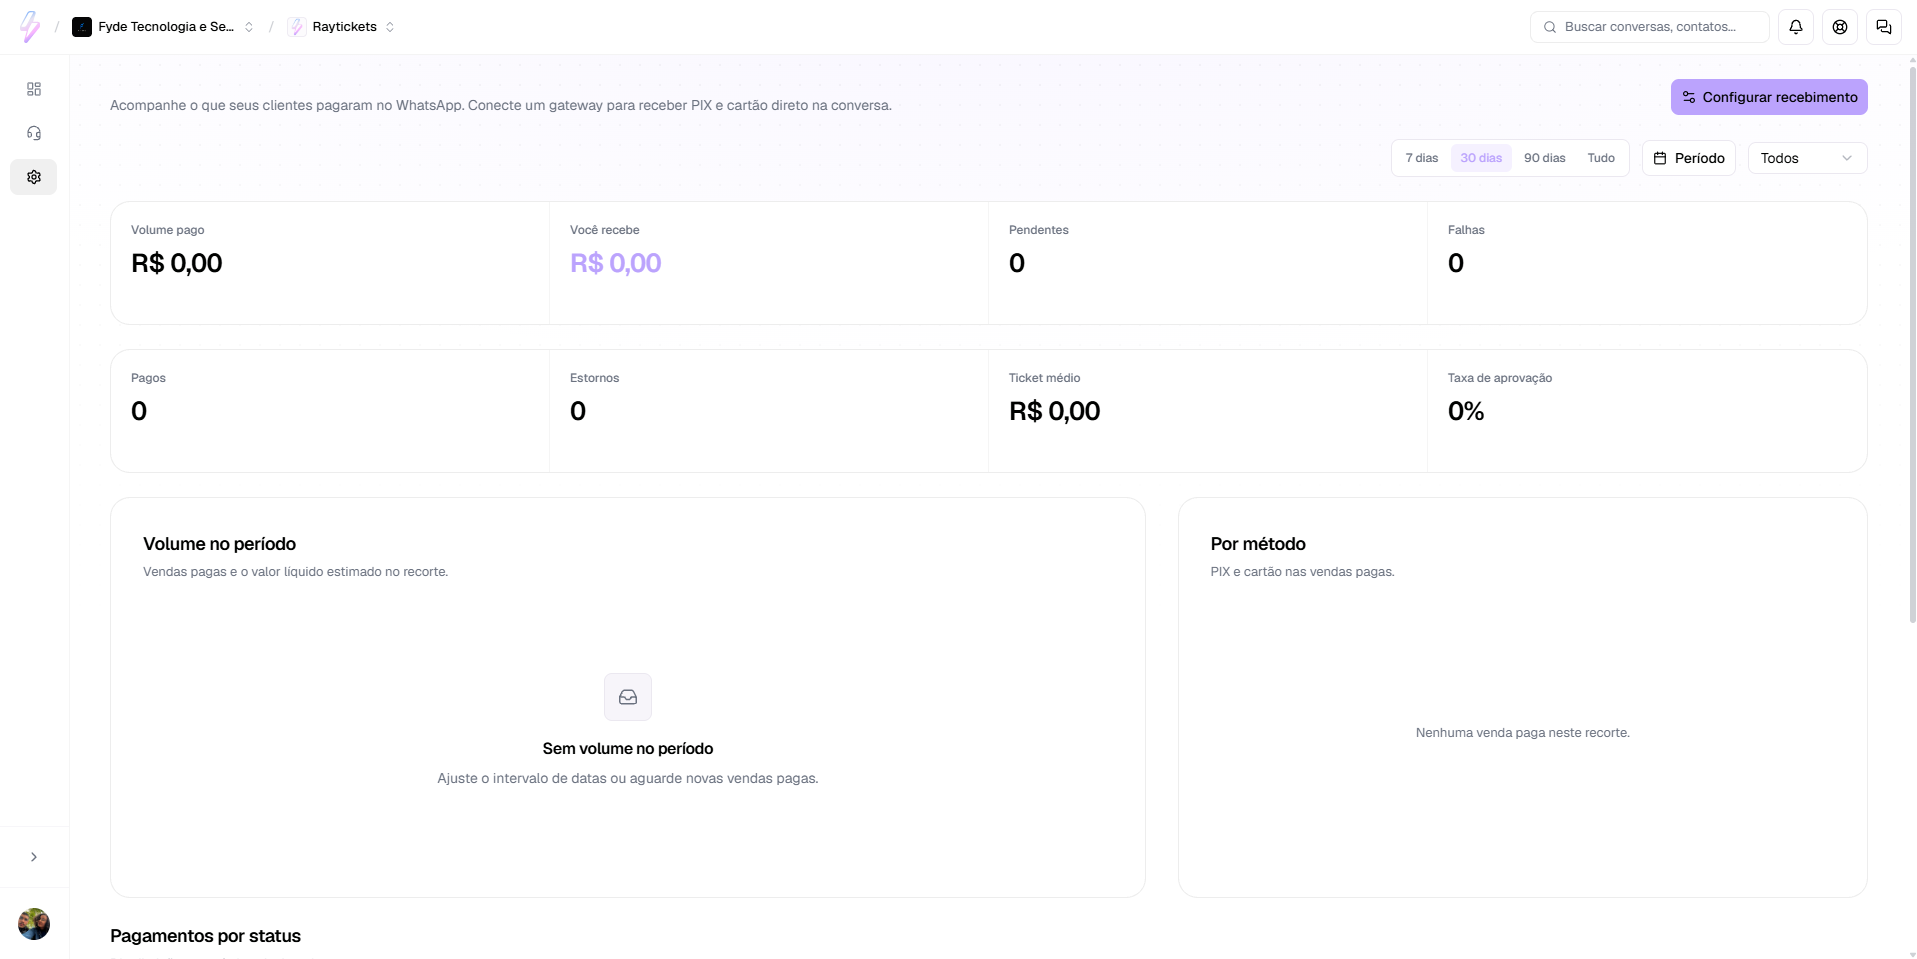Open the Período date picker button

click(x=1689, y=158)
